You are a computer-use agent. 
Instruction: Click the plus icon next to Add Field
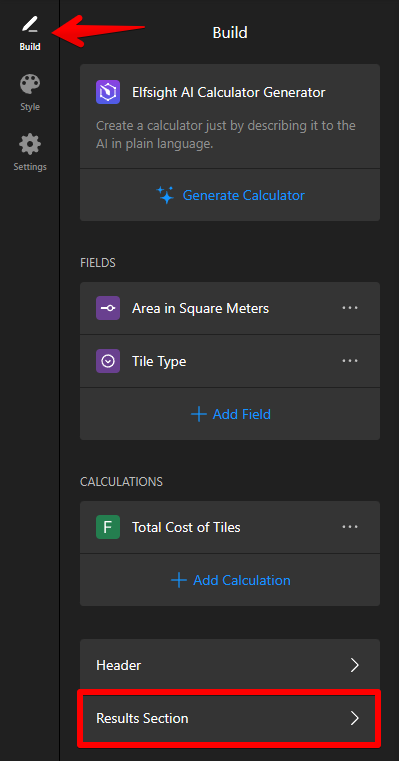tap(199, 414)
